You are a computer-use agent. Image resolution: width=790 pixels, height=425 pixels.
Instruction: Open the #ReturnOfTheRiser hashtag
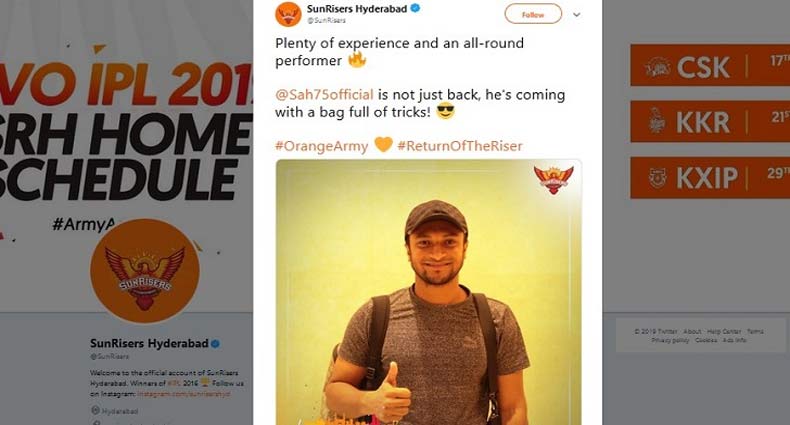459,146
